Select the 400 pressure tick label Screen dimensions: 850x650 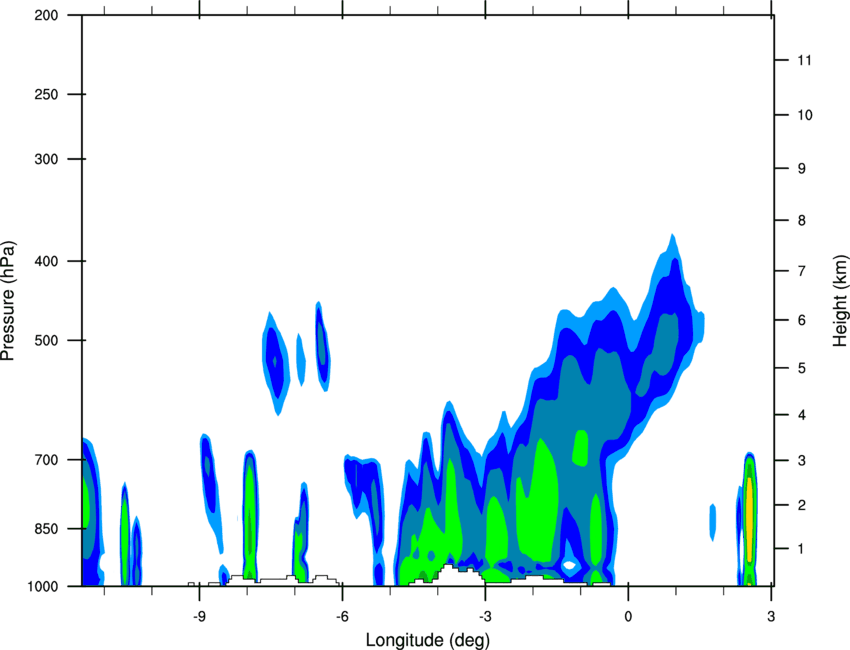coord(46,261)
